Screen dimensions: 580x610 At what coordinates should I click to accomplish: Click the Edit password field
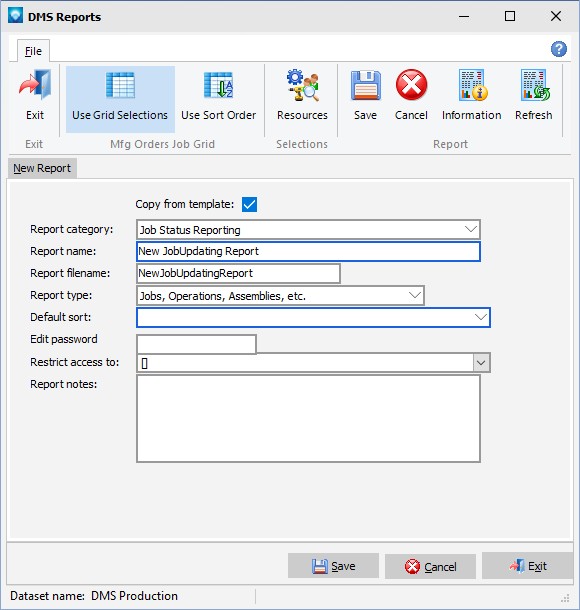tap(196, 344)
